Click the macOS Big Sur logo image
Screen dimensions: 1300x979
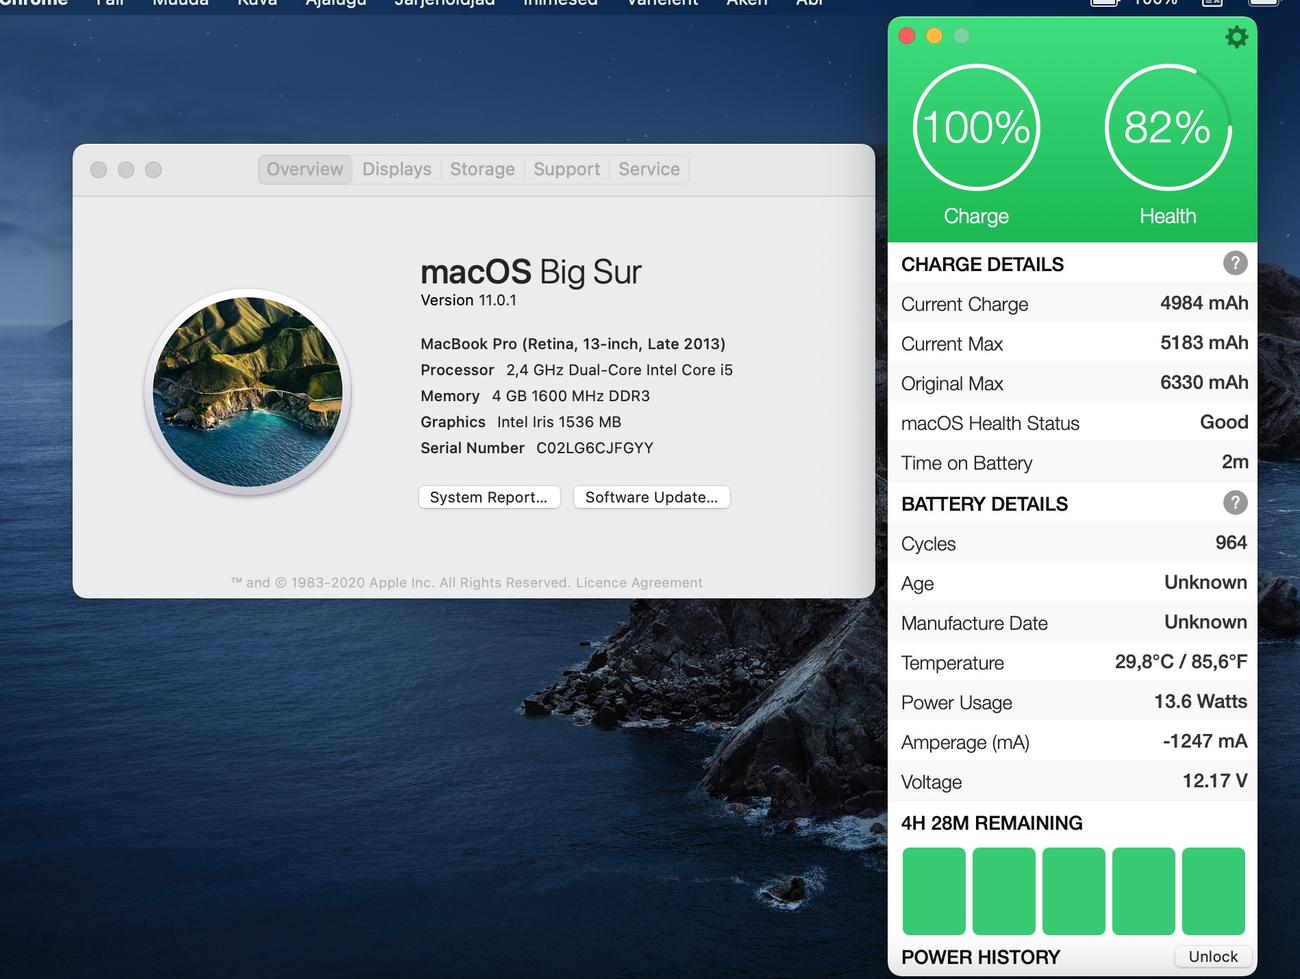tap(248, 392)
